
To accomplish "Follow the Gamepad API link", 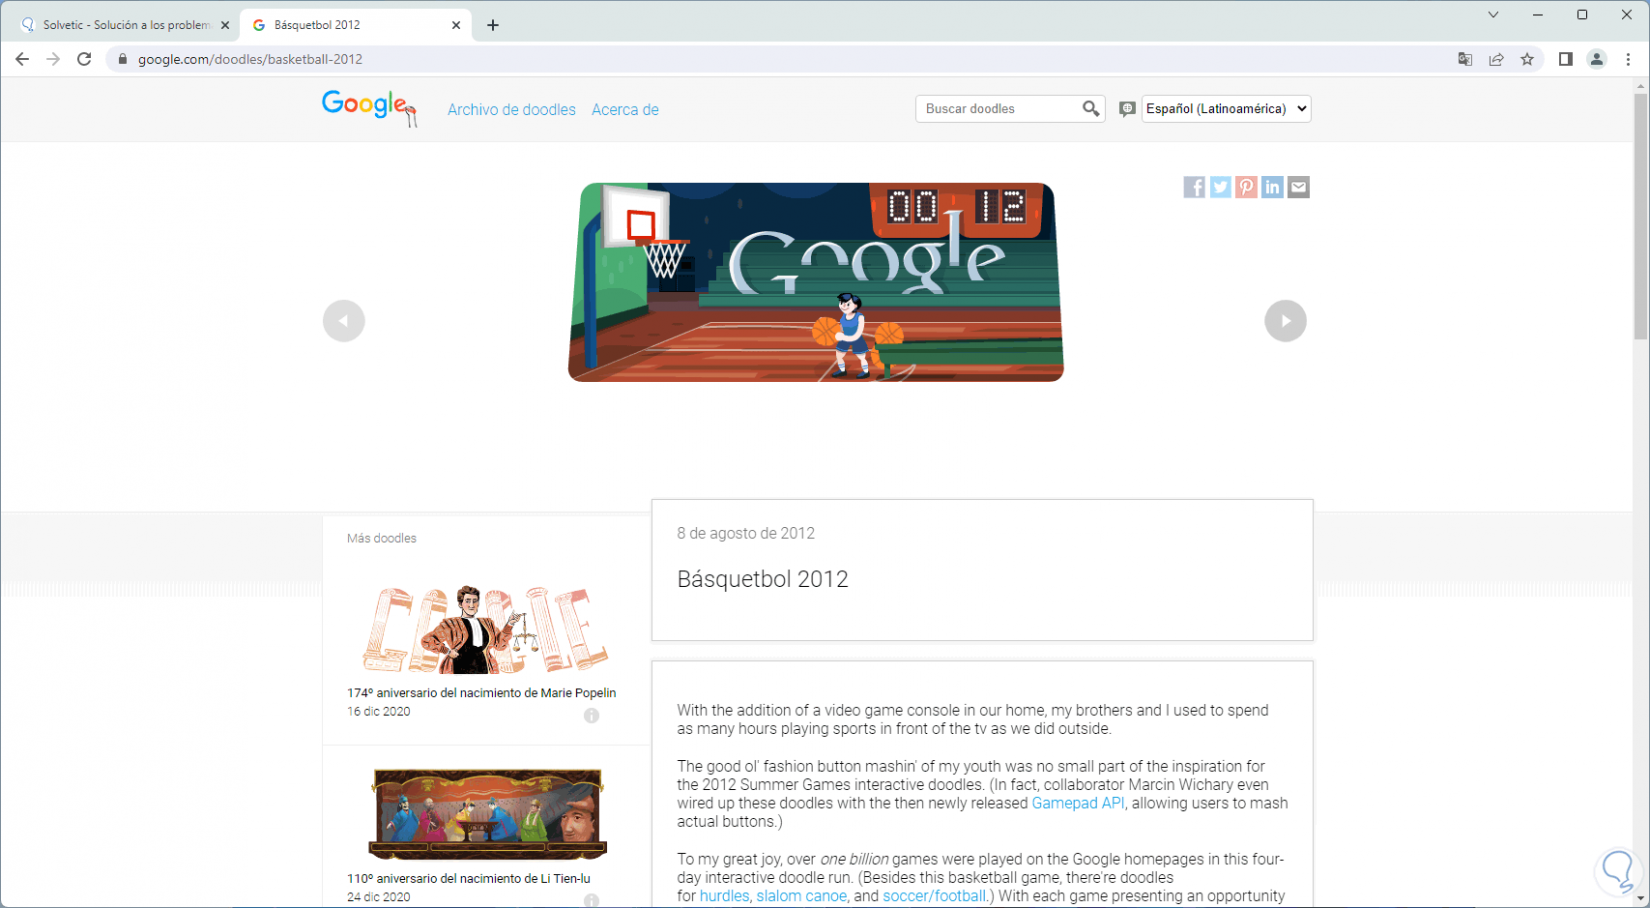I will coord(1078,803).
